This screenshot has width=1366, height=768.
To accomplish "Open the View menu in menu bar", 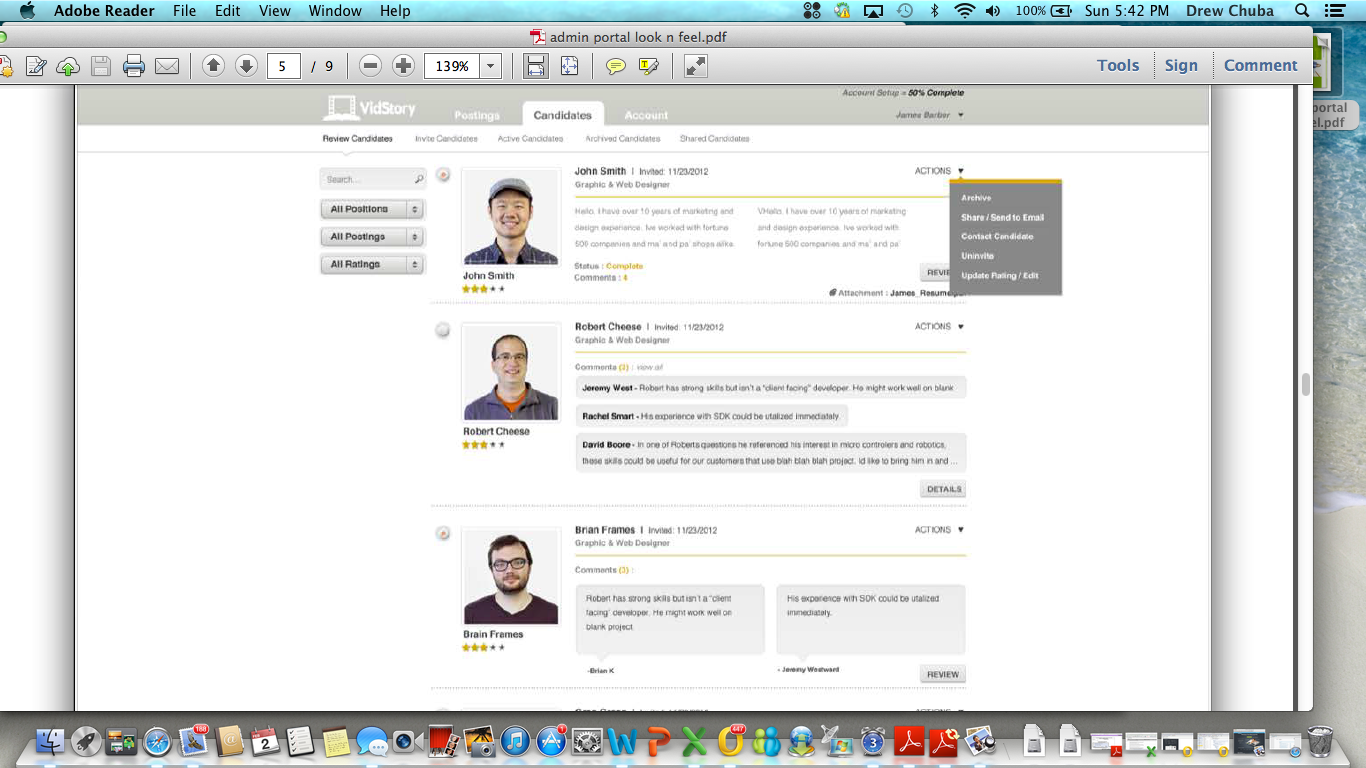I will pos(274,11).
